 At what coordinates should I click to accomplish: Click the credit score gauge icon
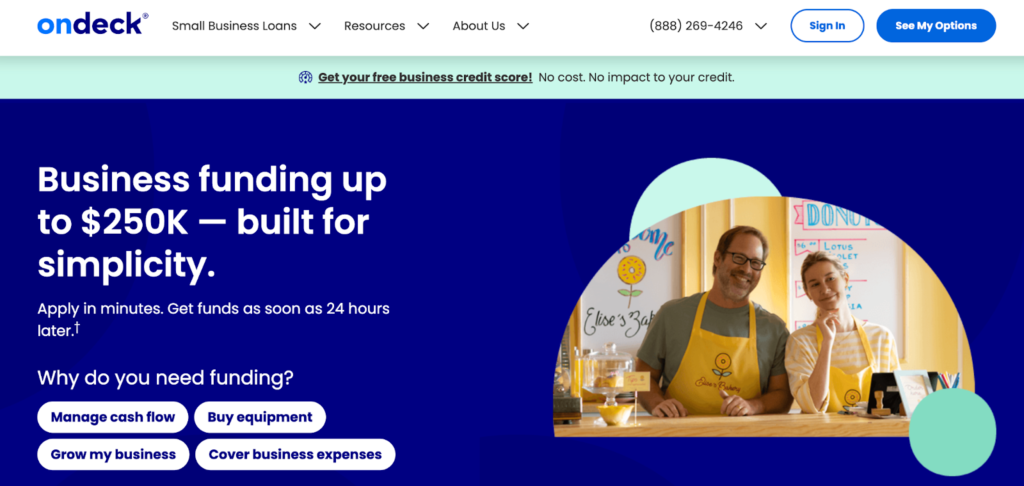[x=306, y=77]
